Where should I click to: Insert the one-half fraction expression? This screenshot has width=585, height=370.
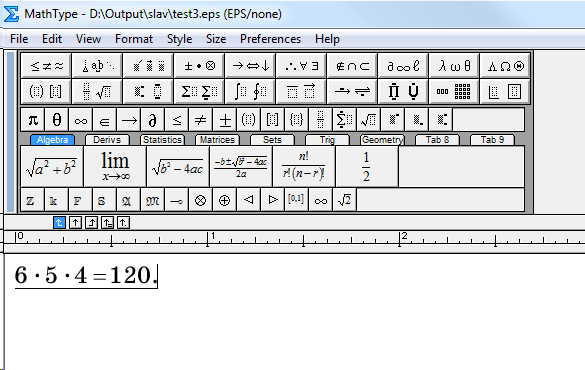click(x=367, y=166)
